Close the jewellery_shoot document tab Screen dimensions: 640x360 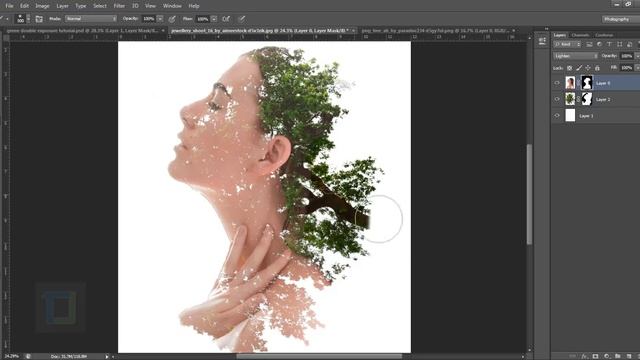click(x=353, y=31)
